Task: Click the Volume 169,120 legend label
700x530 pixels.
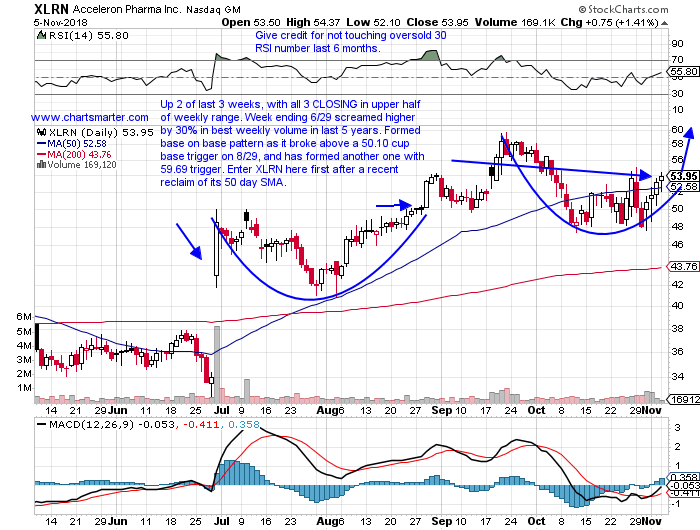Action: click(82, 165)
